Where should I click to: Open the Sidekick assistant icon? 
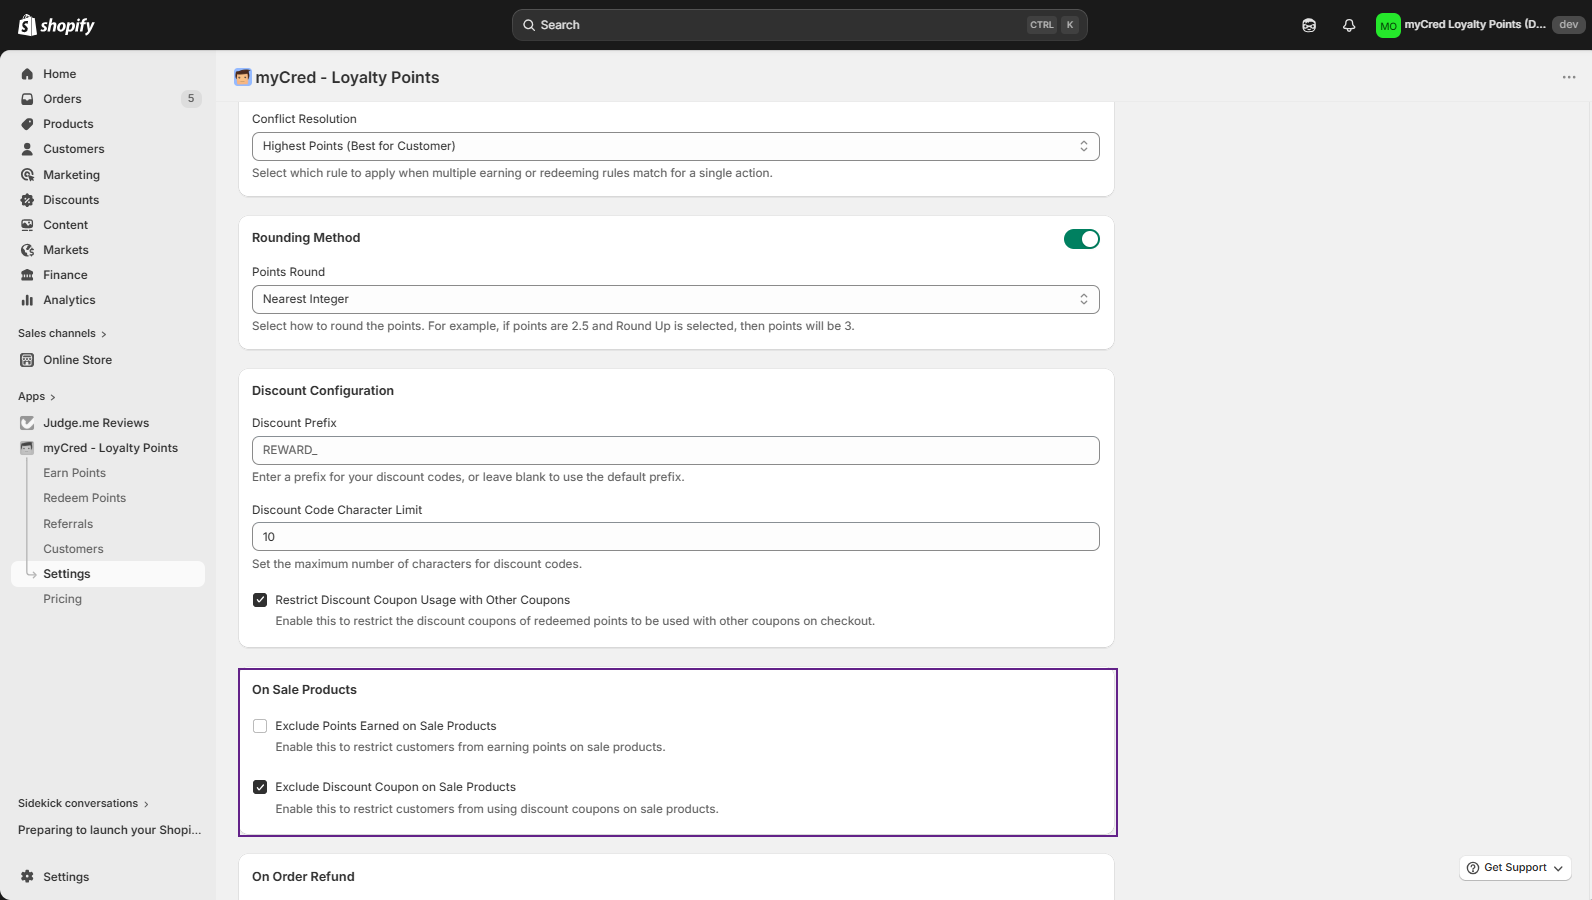[x=1309, y=25]
